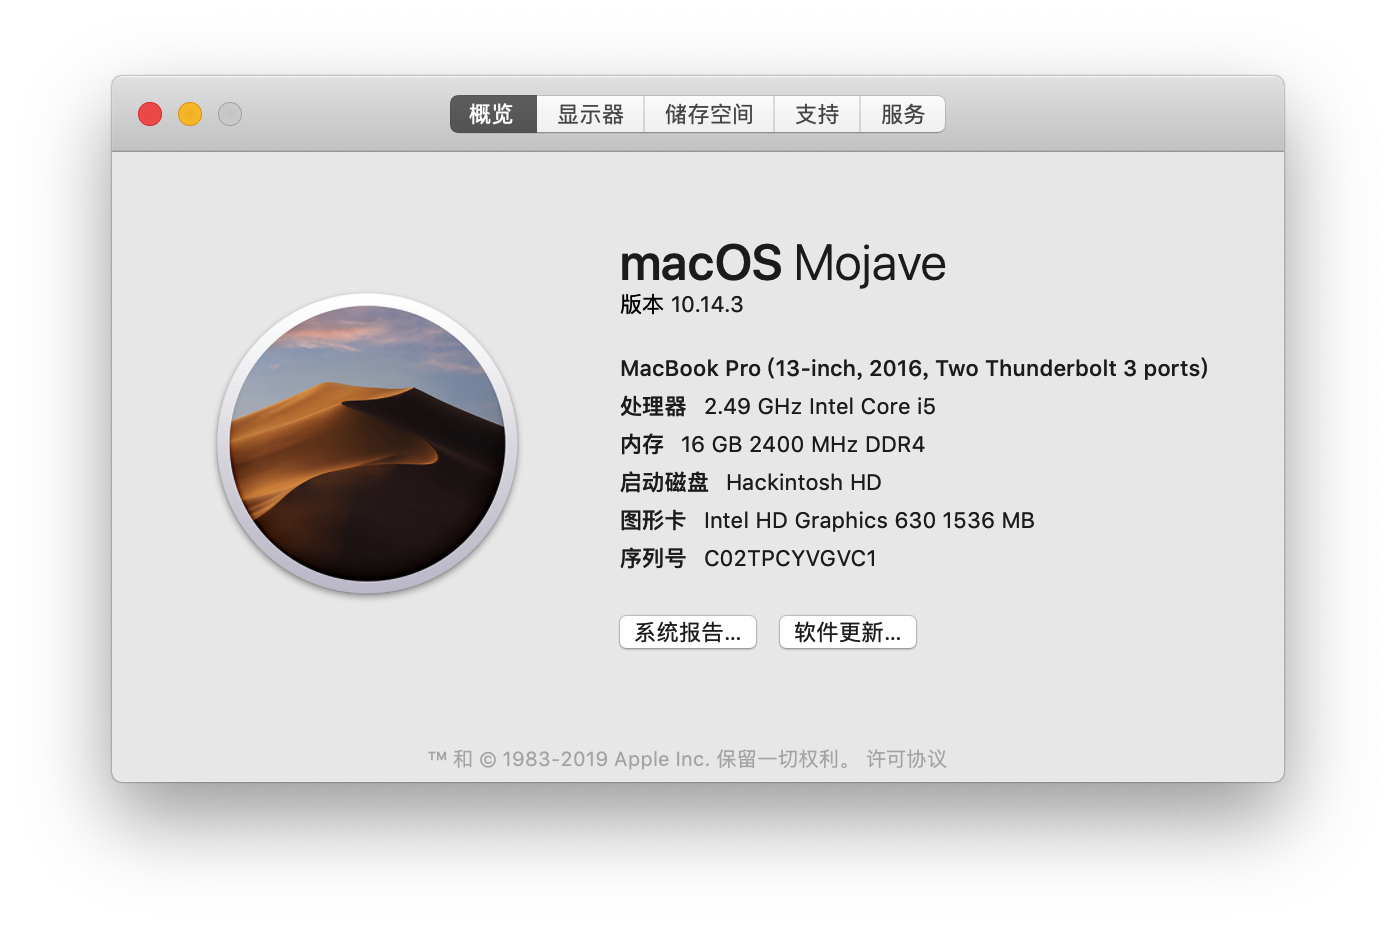Click startup disk value Hackintosh HD
This screenshot has width=1396, height=930.
pos(804,482)
